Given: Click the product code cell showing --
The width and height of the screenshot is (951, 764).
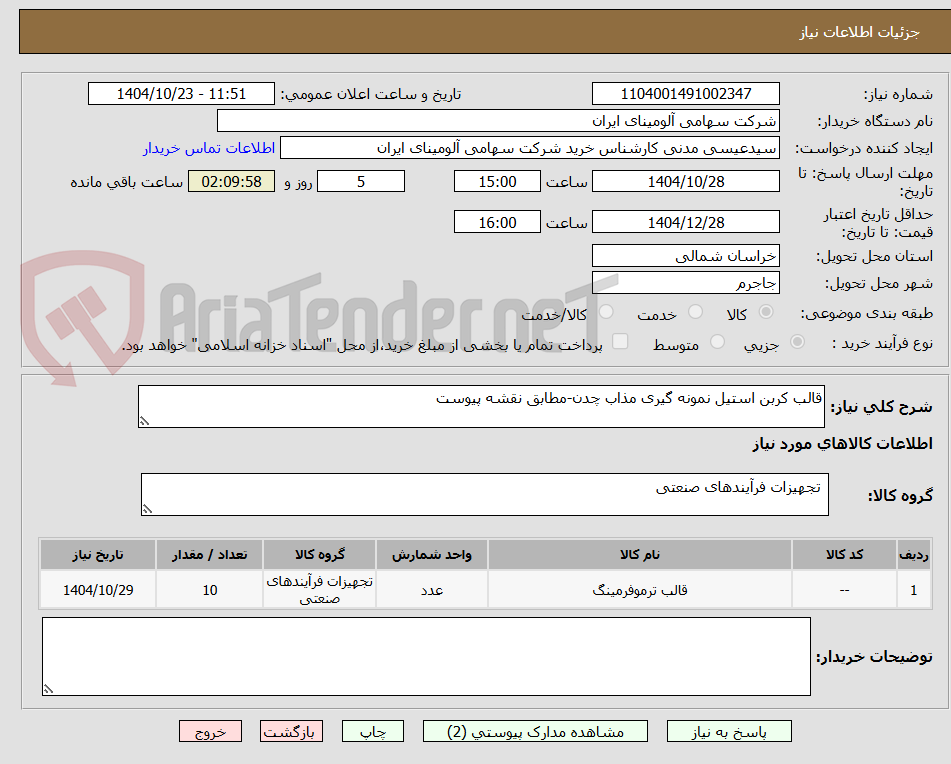Looking at the screenshot, I should (844, 589).
